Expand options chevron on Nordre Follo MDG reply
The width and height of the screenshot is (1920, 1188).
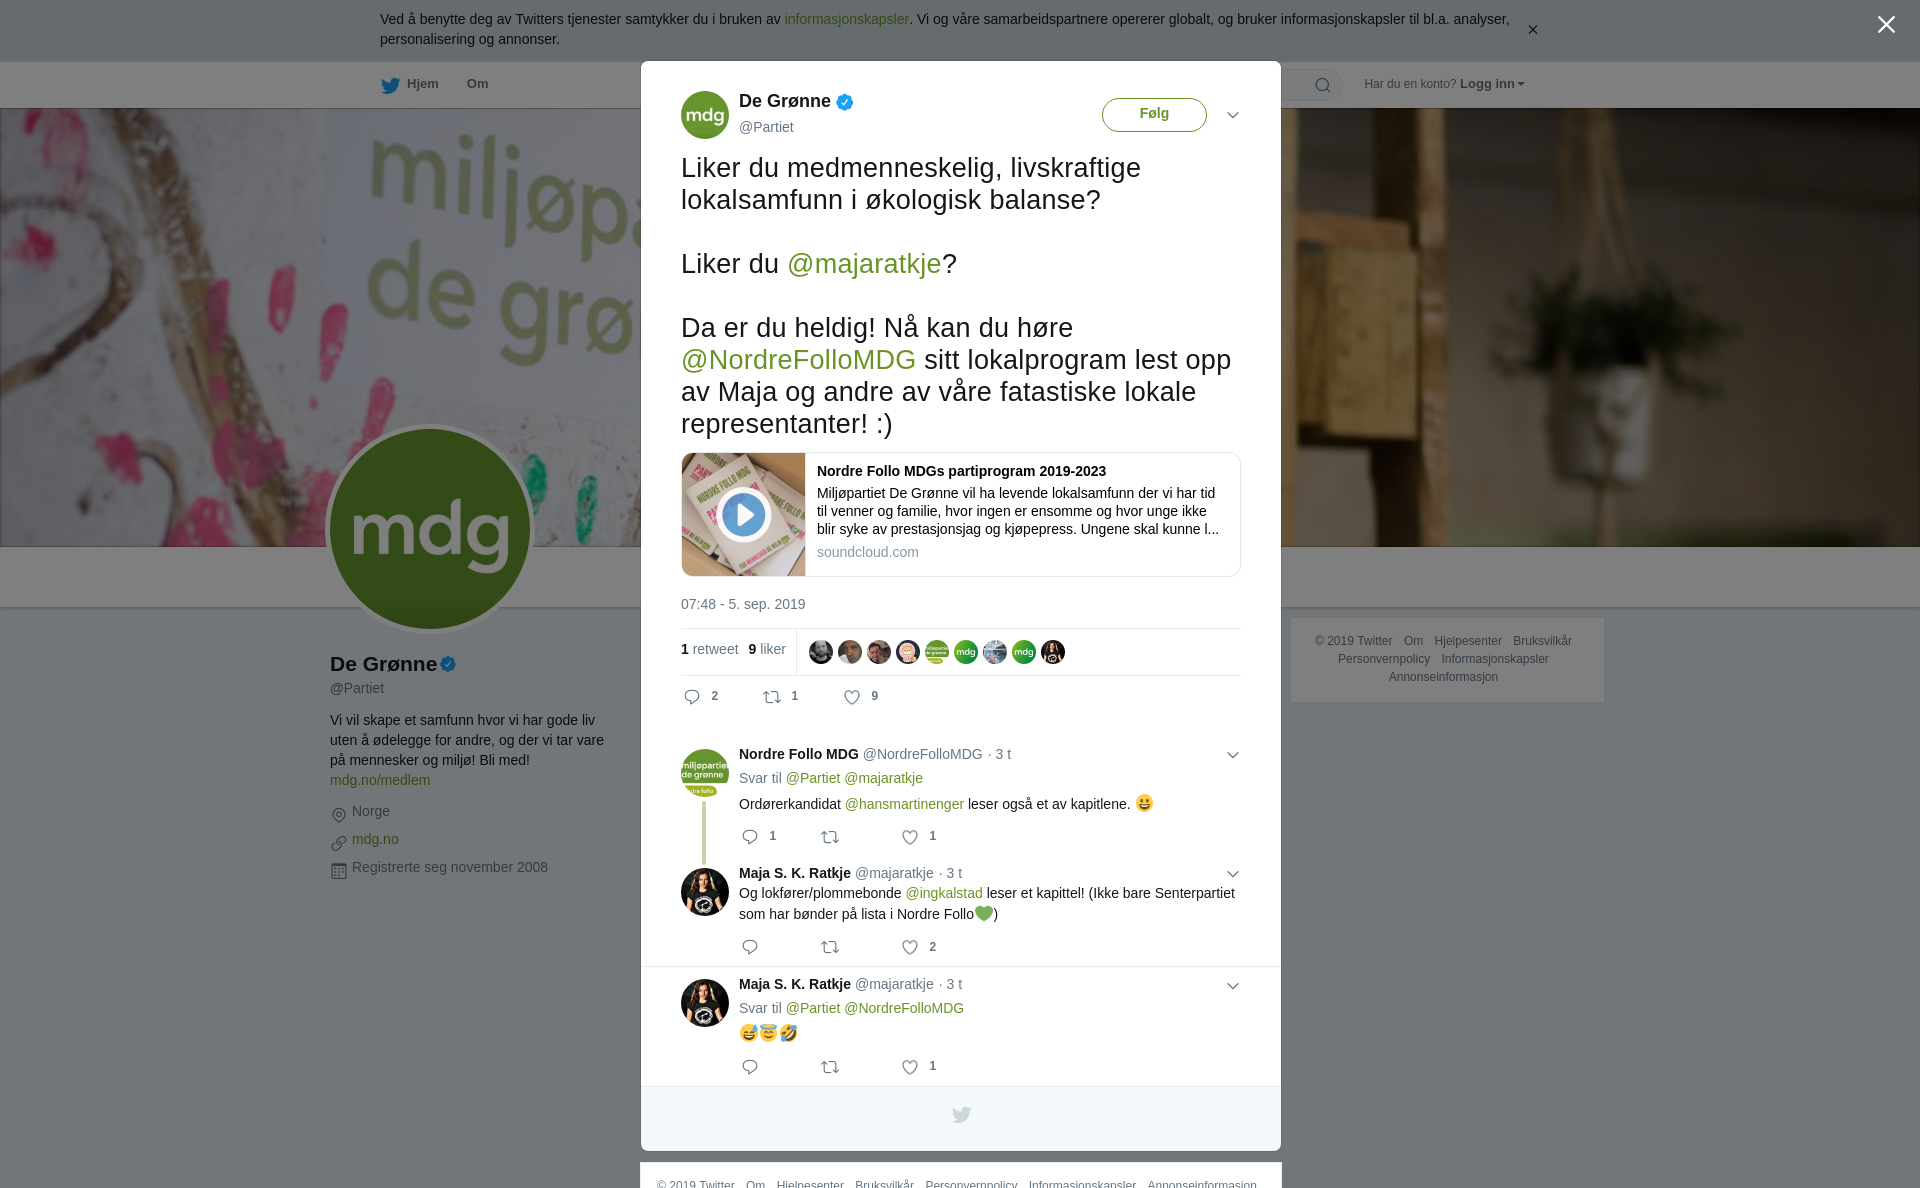point(1233,755)
